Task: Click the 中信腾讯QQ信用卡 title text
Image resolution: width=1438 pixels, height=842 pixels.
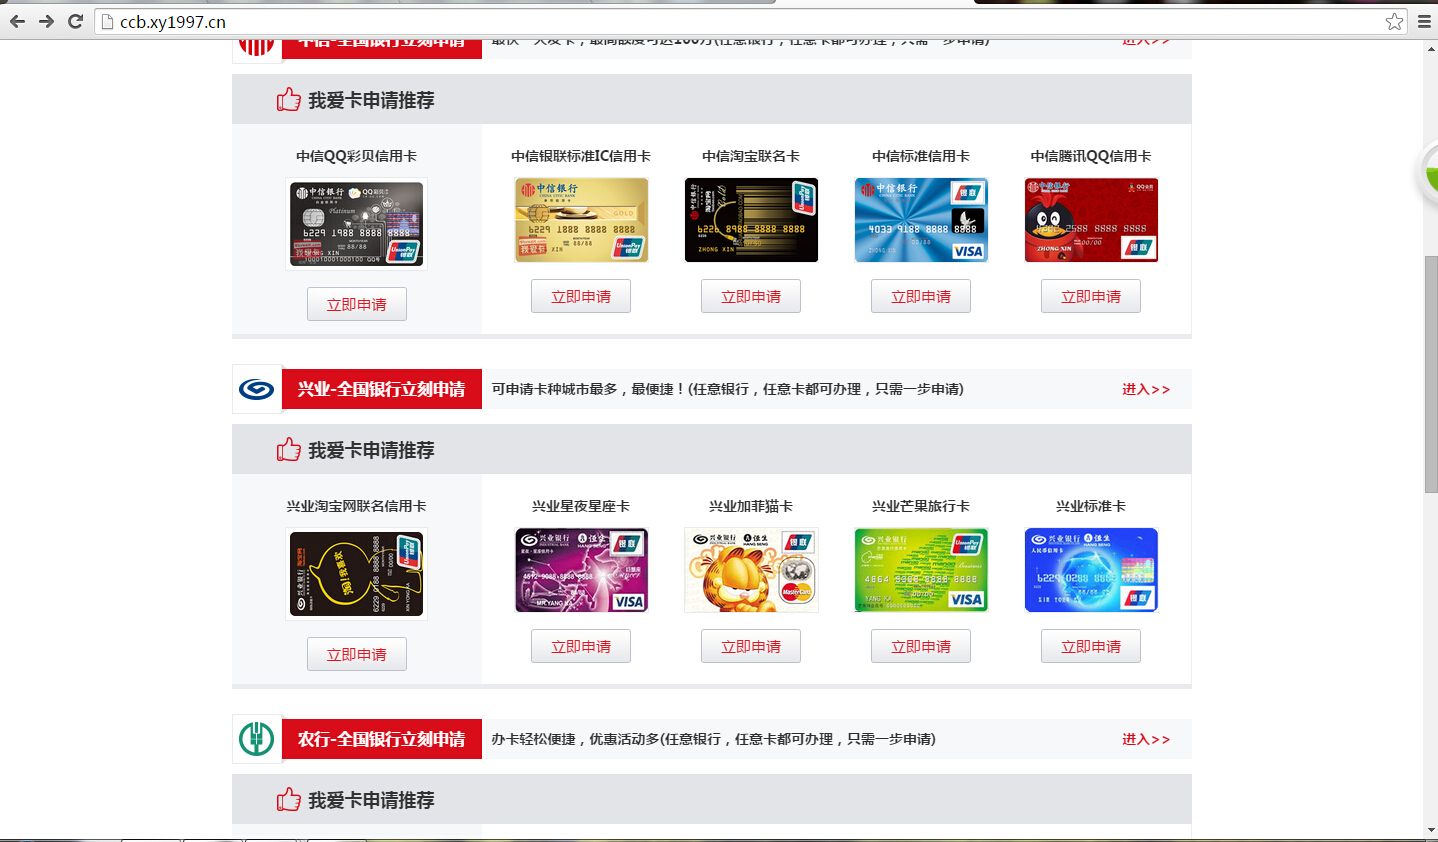Action: pos(1091,156)
